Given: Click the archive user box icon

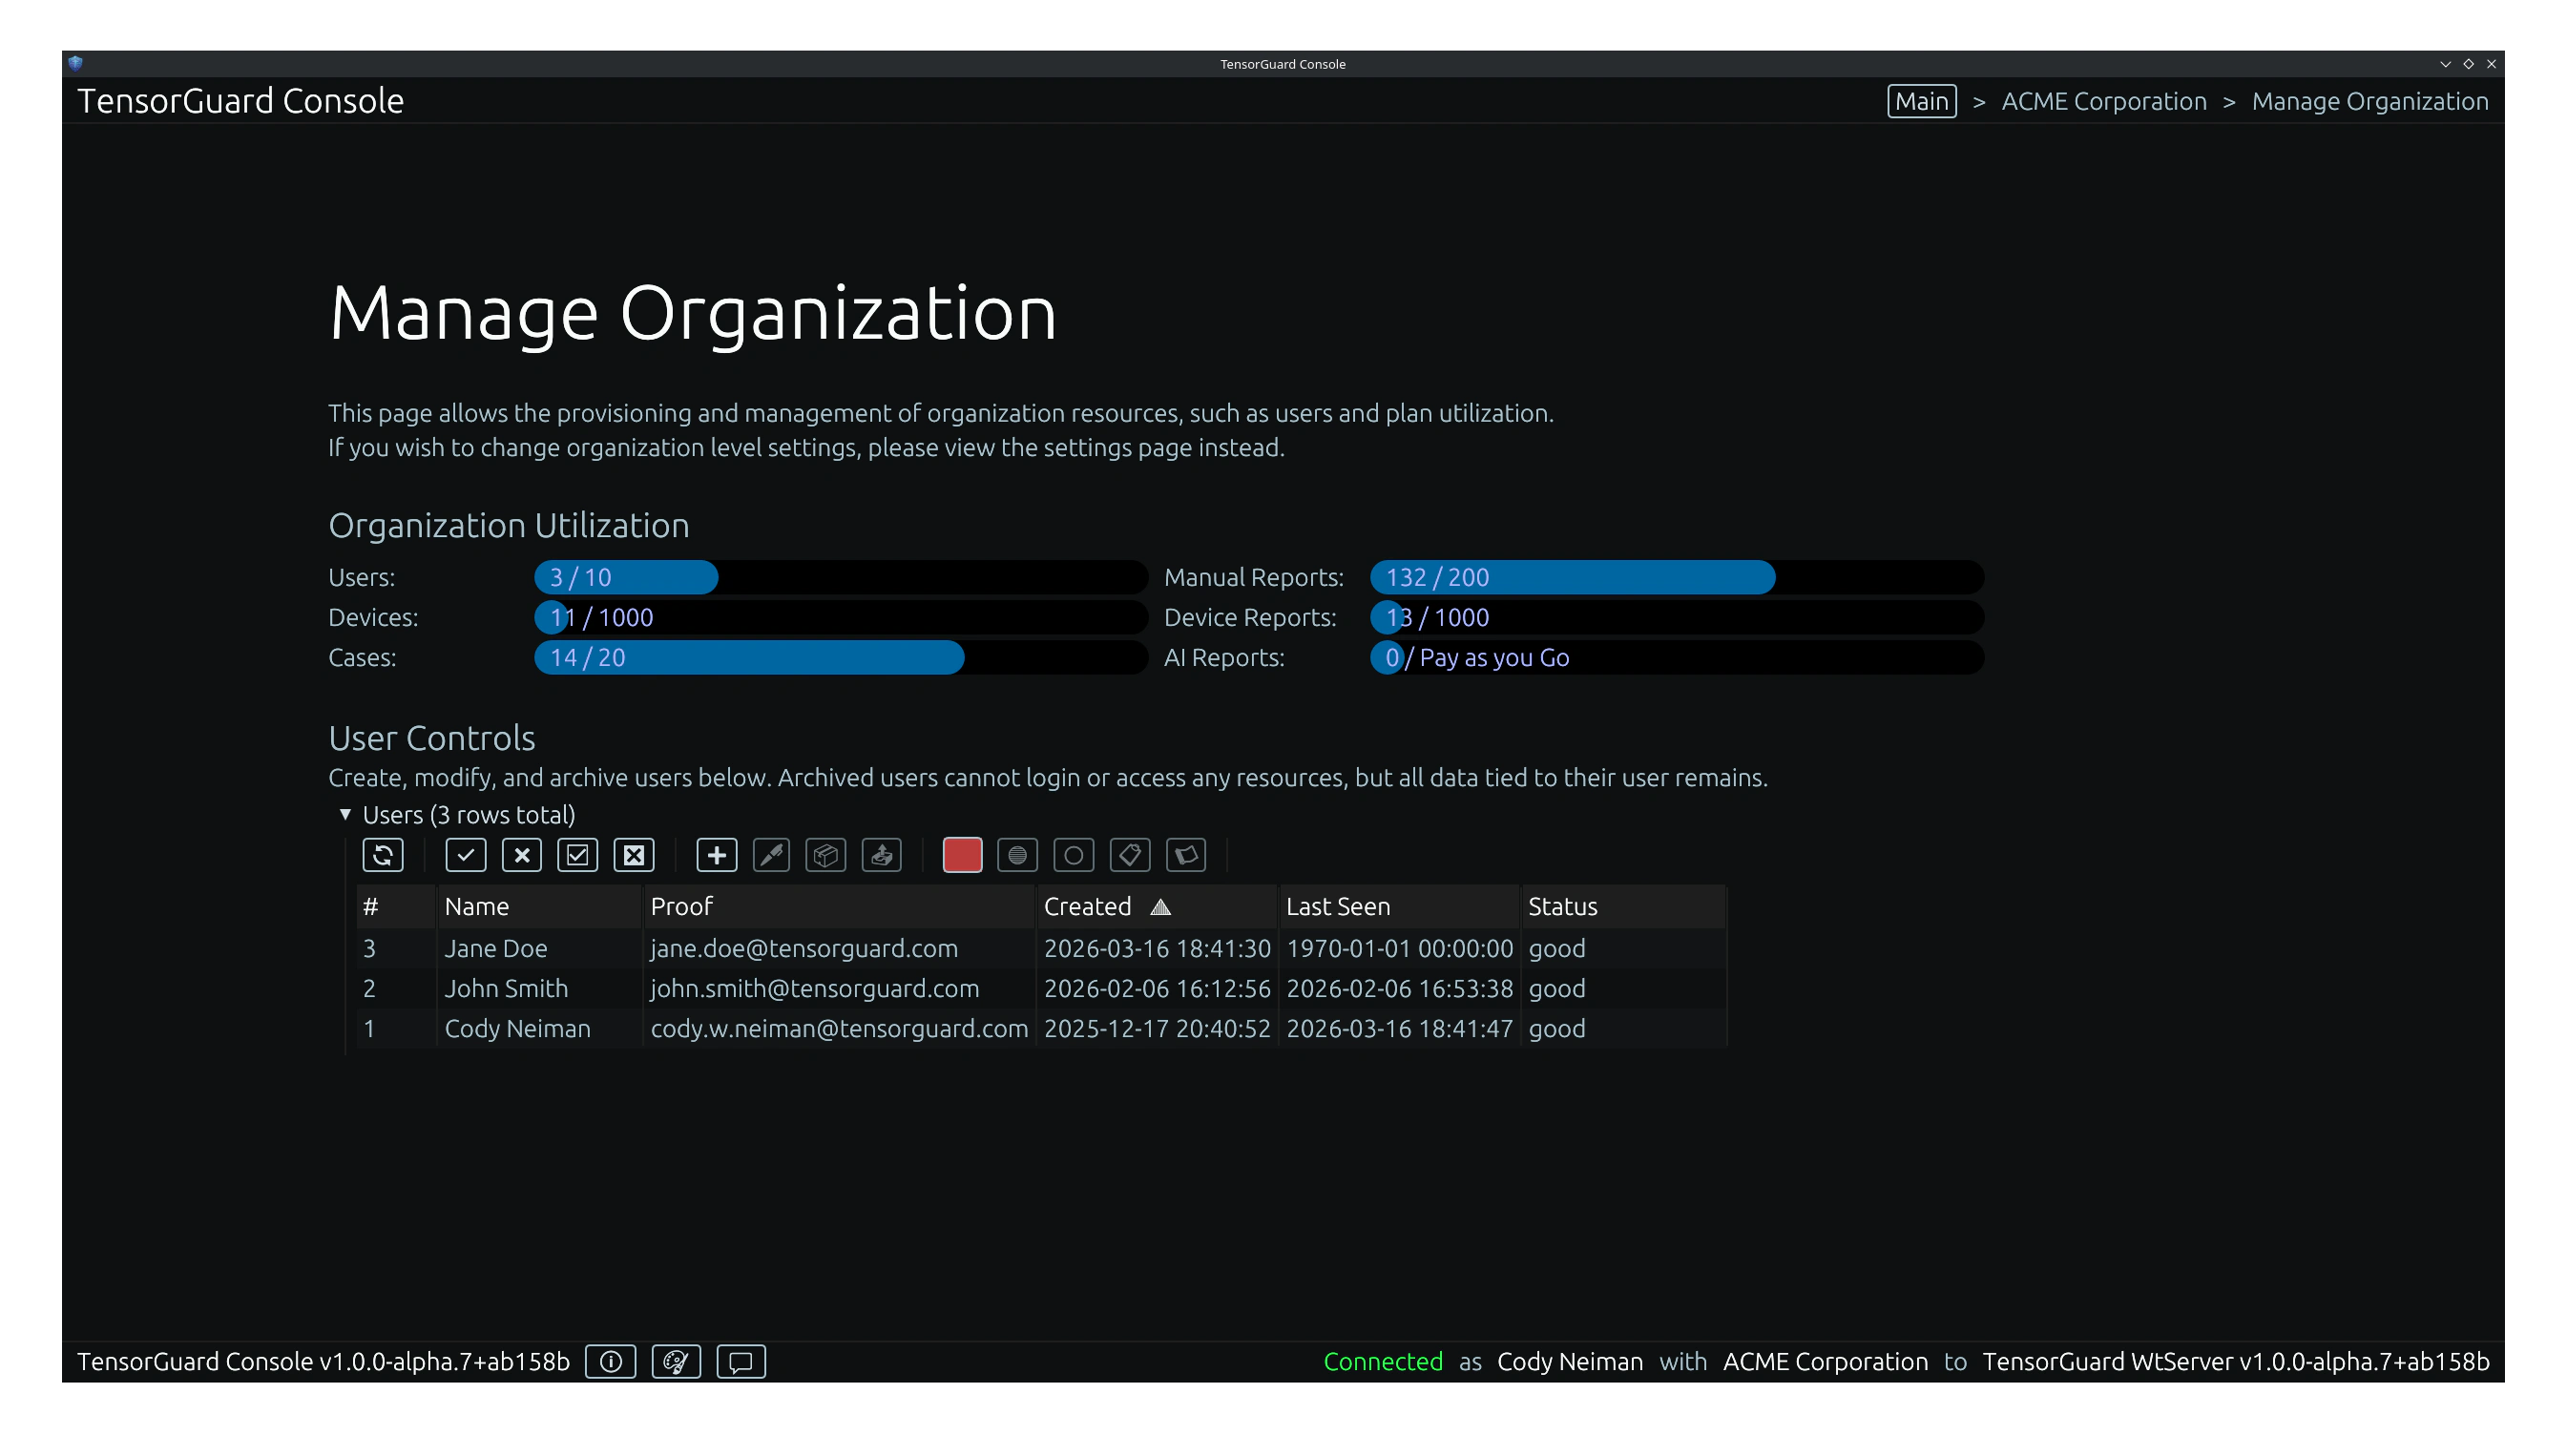Looking at the screenshot, I should (826, 855).
